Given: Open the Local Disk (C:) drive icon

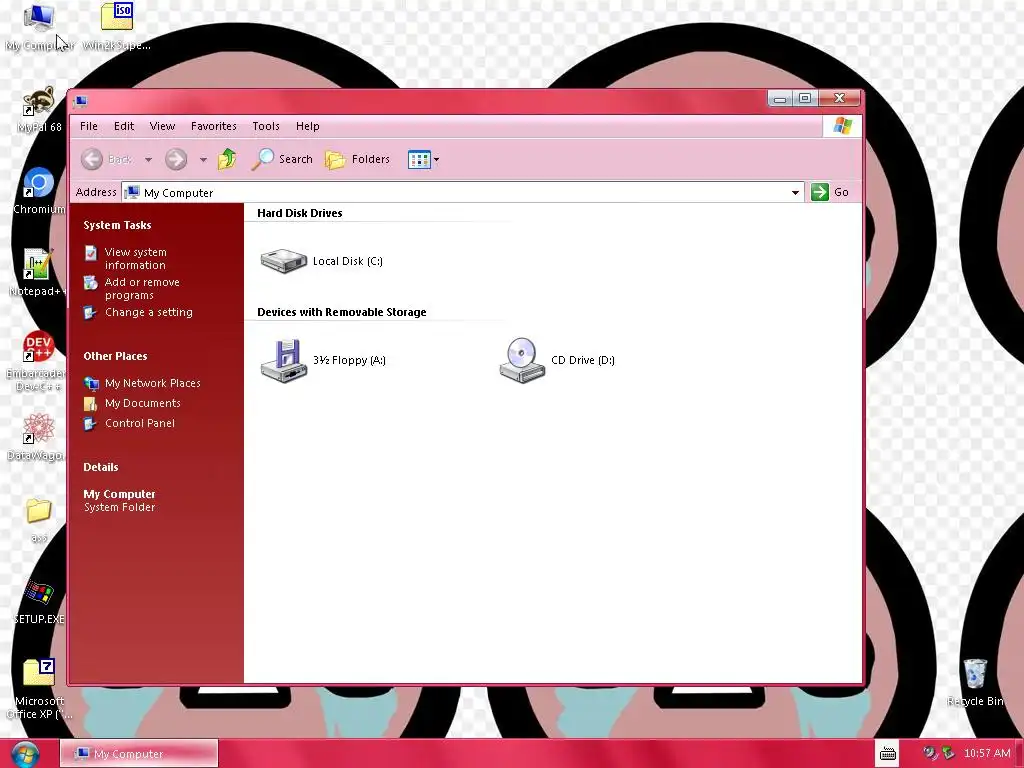Looking at the screenshot, I should pos(283,261).
